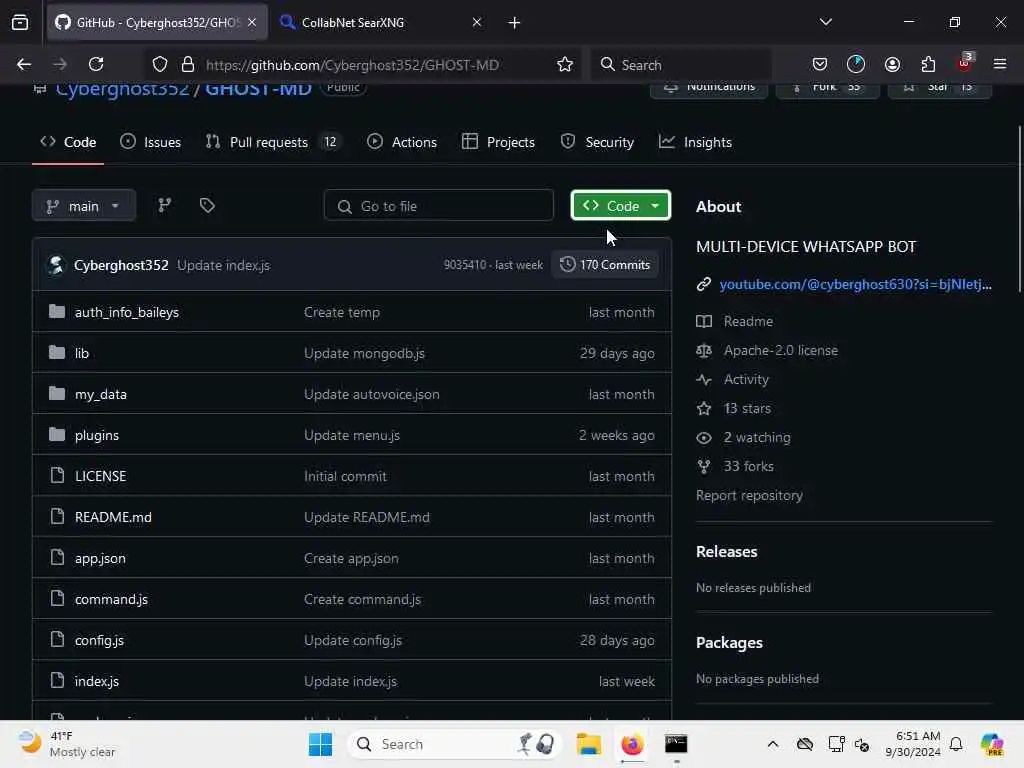Viewport: 1024px width, 768px height.
Task: Open the Update index.js latest commit message
Action: click(x=223, y=265)
